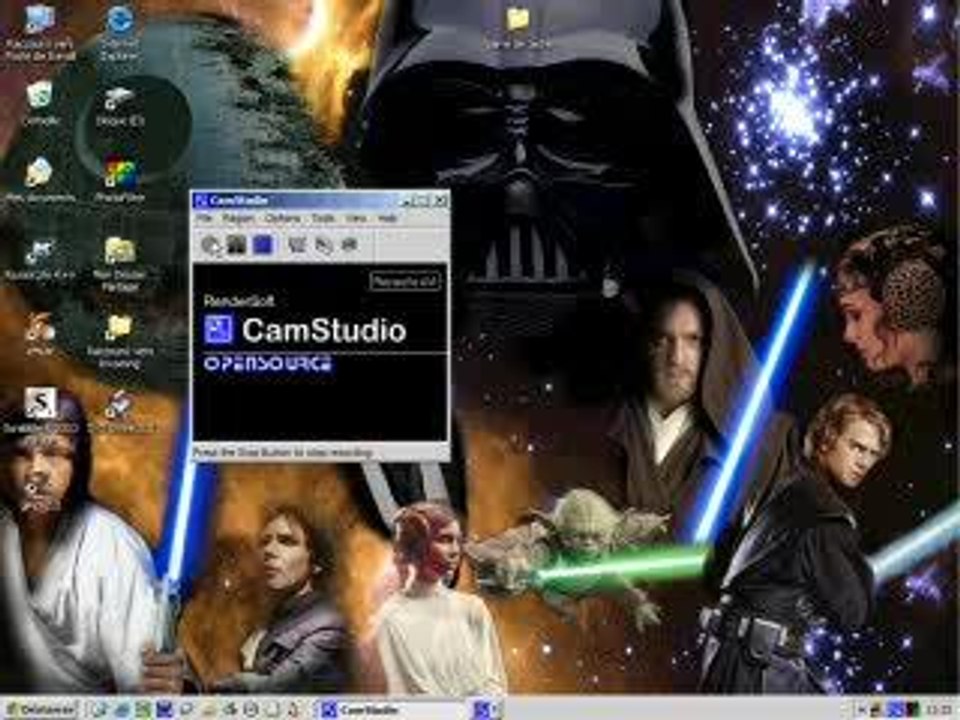Screen dimensions: 960x720
Task: Click the blue Stop button in CamStudio
Action: click(x=263, y=245)
